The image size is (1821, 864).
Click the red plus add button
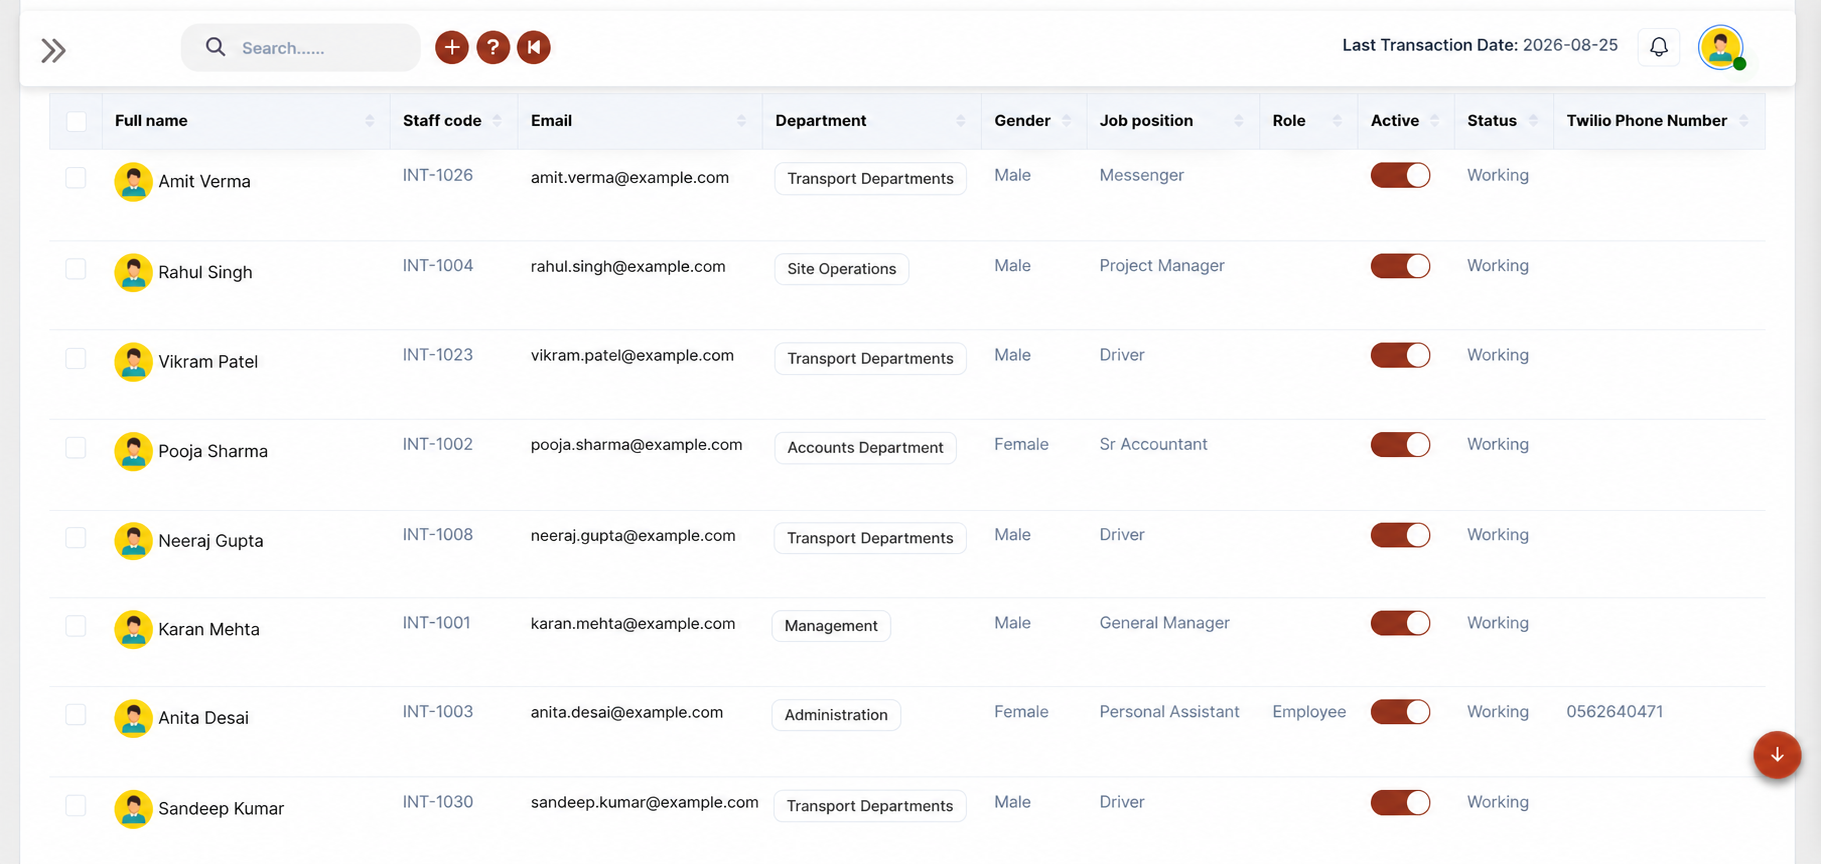pyautogui.click(x=452, y=47)
